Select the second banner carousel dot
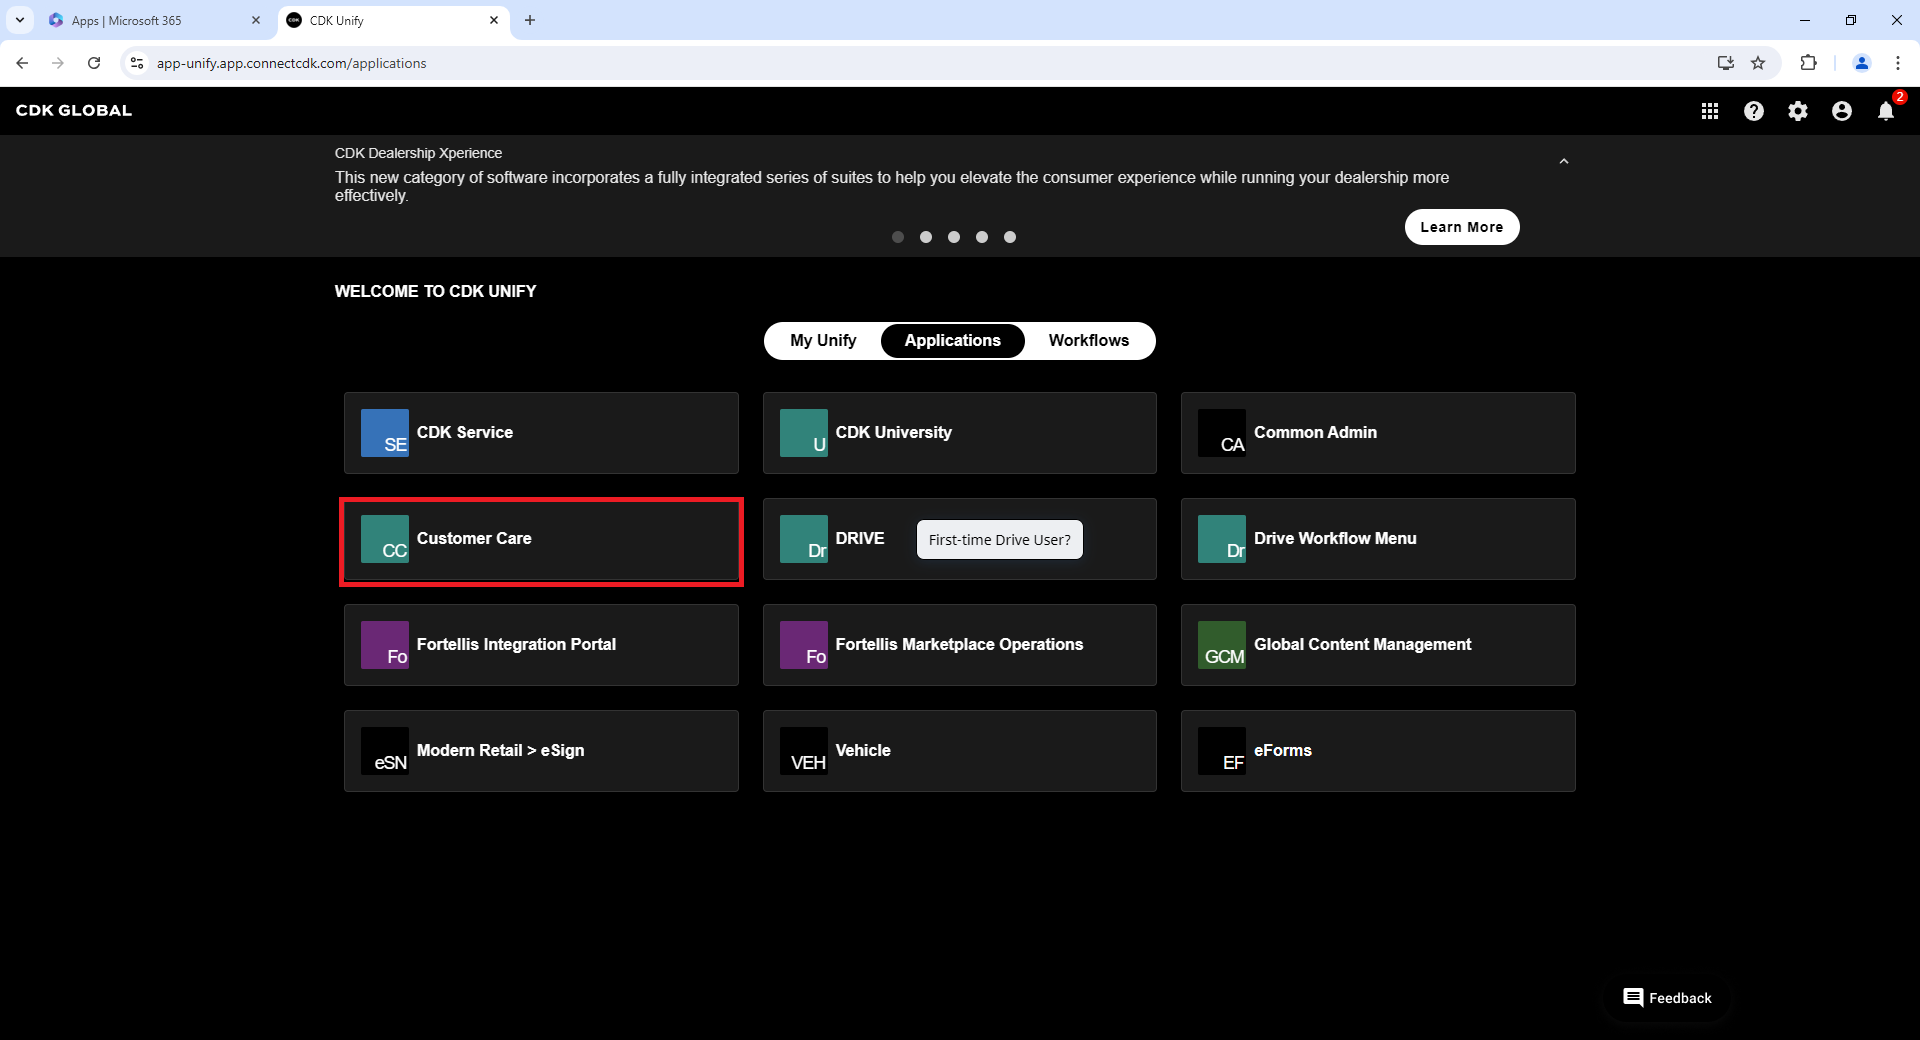The width and height of the screenshot is (1920, 1040). [x=926, y=237]
